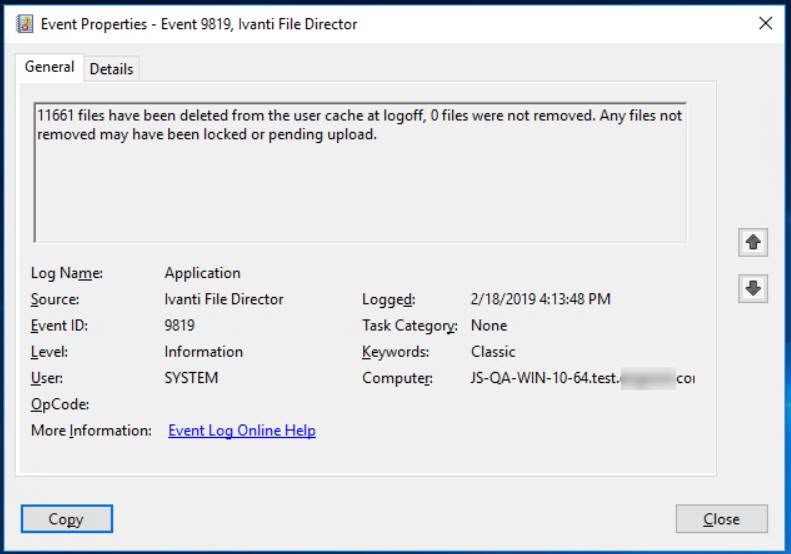Image resolution: width=791 pixels, height=554 pixels.
Task: Select the General tab
Action: point(49,67)
